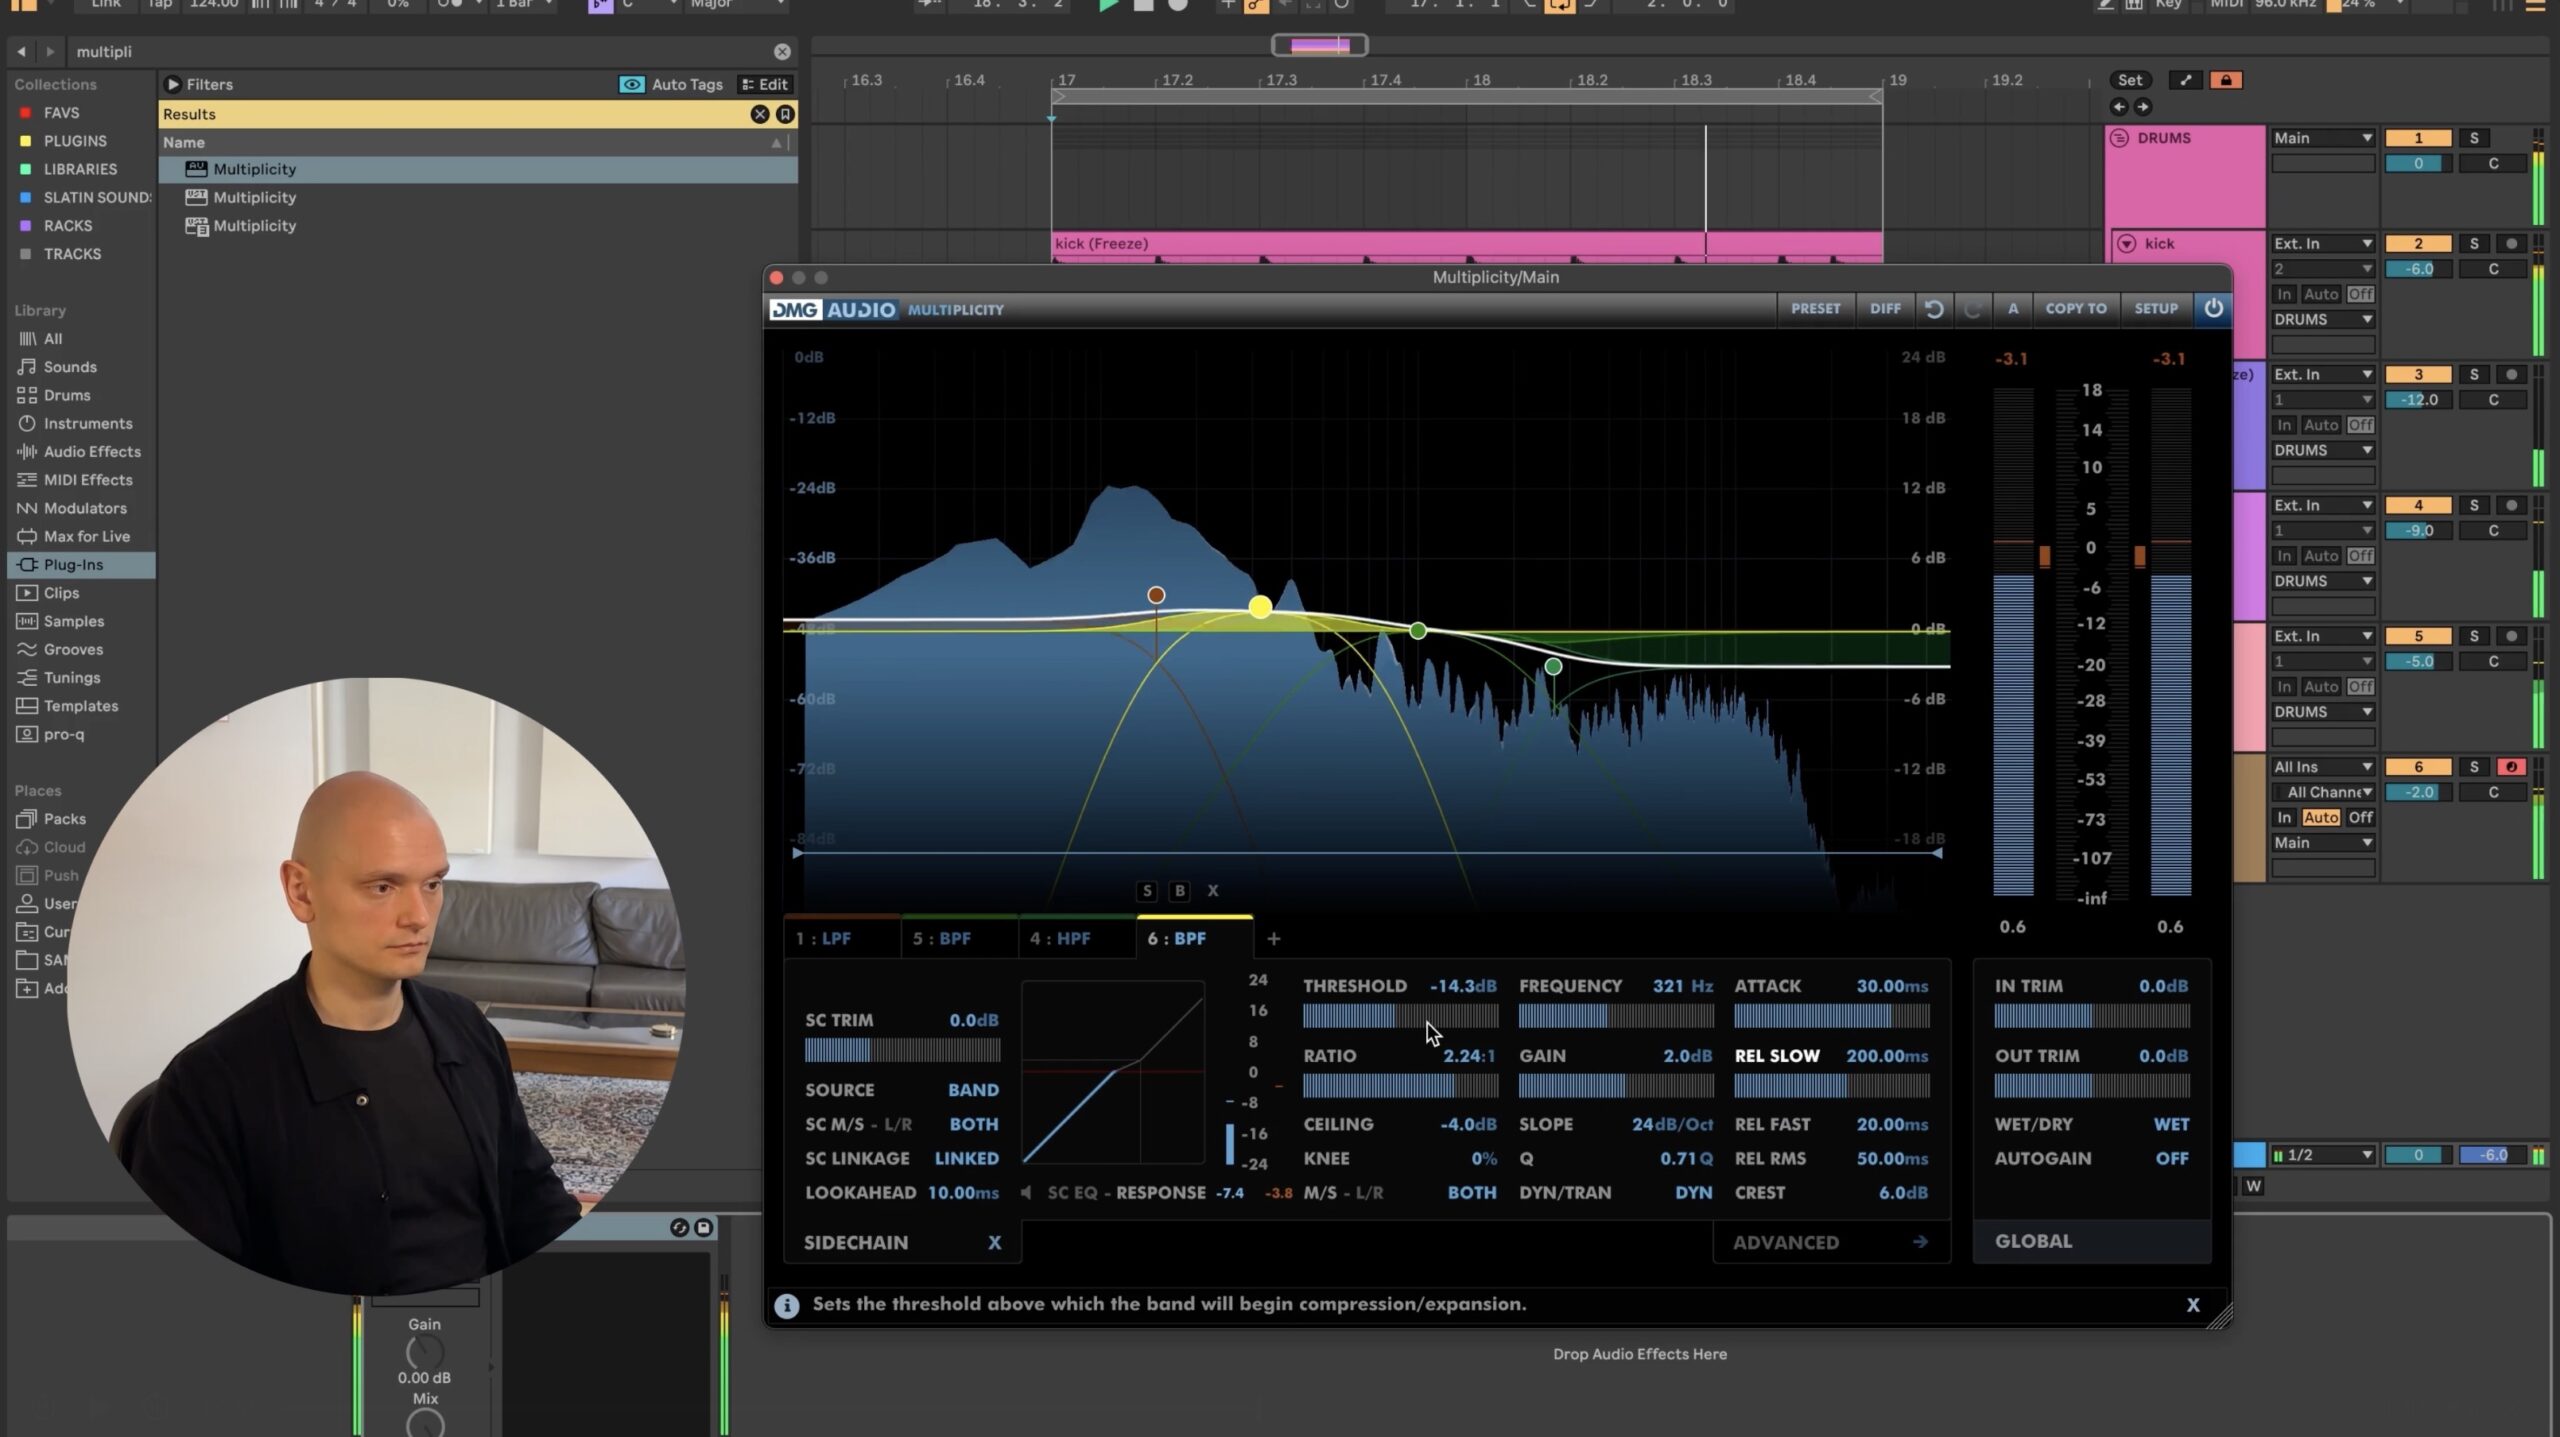Click the Multiplicity power bypass icon
The width and height of the screenshot is (2560, 1437).
2213,308
